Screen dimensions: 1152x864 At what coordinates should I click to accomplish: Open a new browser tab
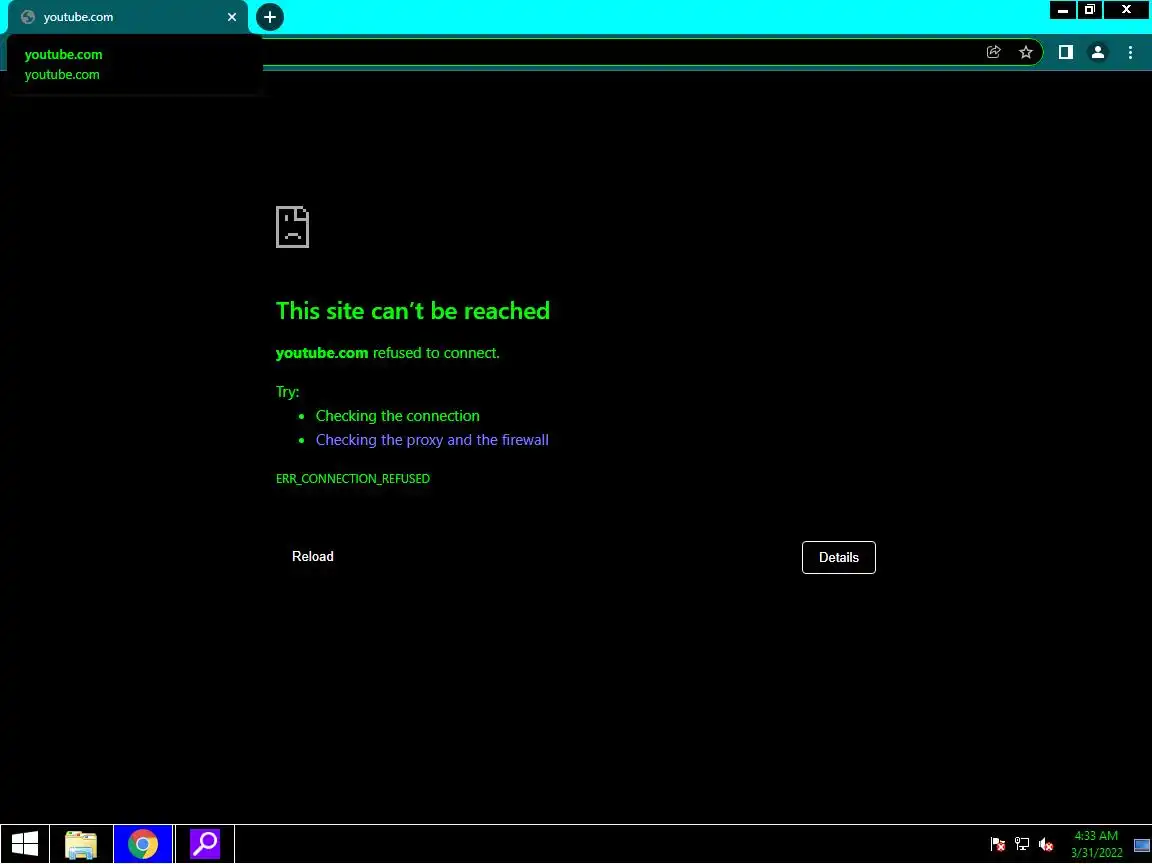pos(270,17)
